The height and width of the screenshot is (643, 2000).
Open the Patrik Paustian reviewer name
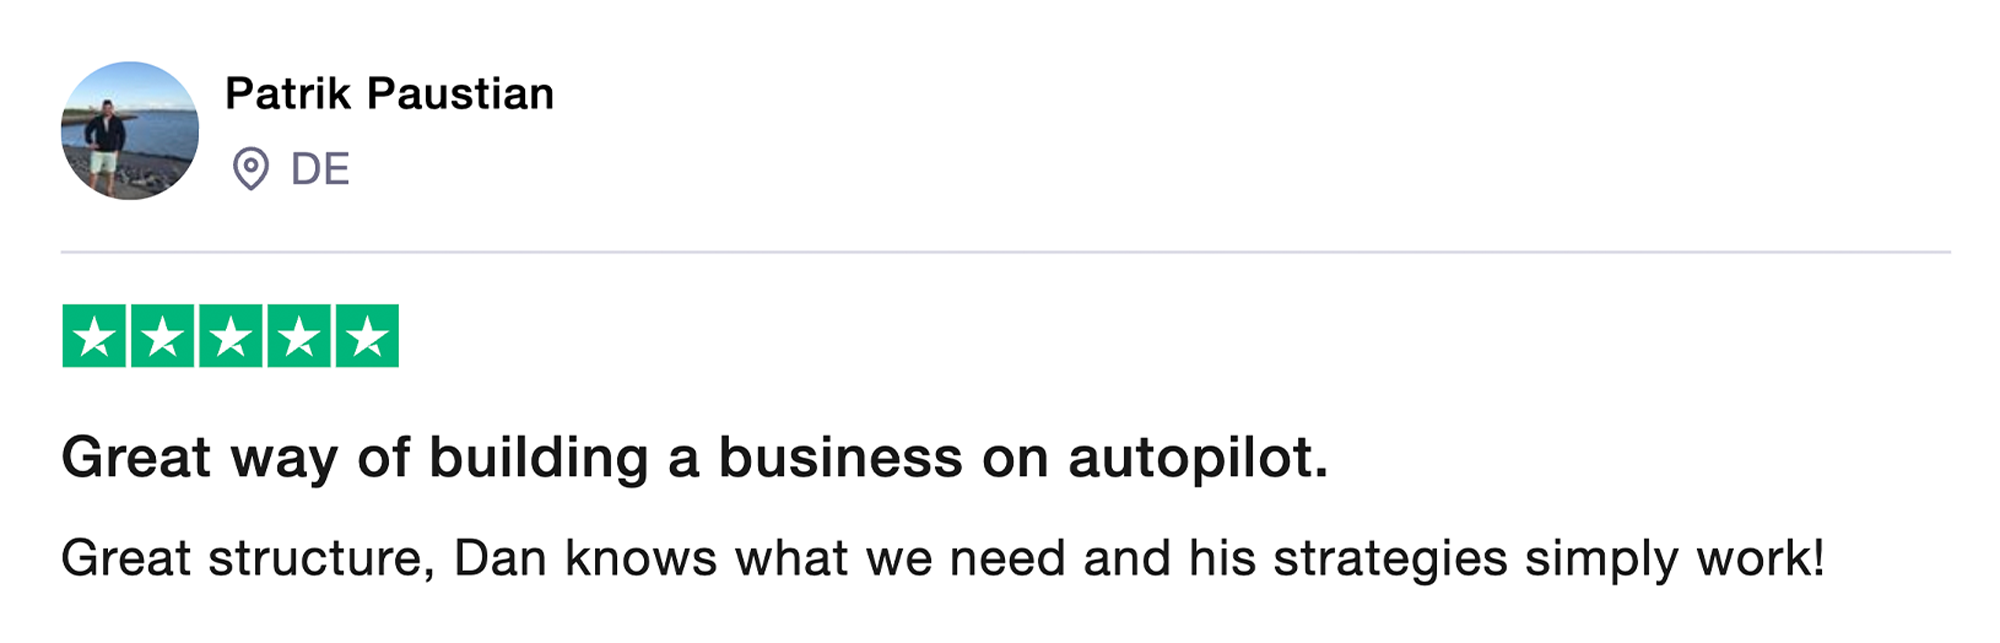tap(389, 94)
